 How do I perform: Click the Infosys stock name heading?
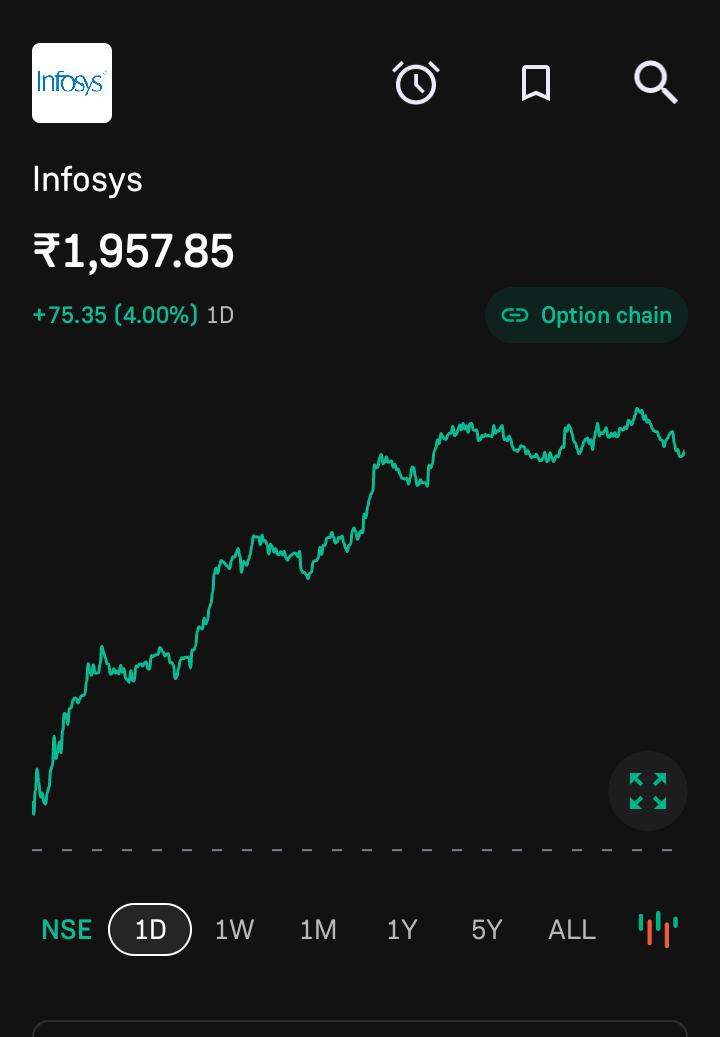coord(87,179)
